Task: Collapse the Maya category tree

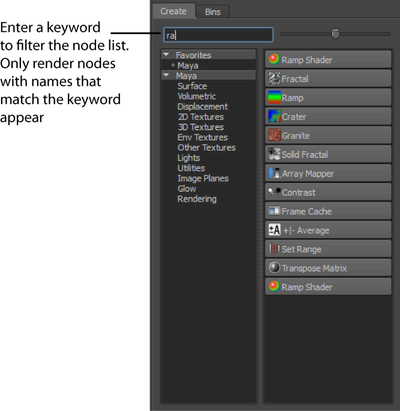Action: click(x=166, y=75)
